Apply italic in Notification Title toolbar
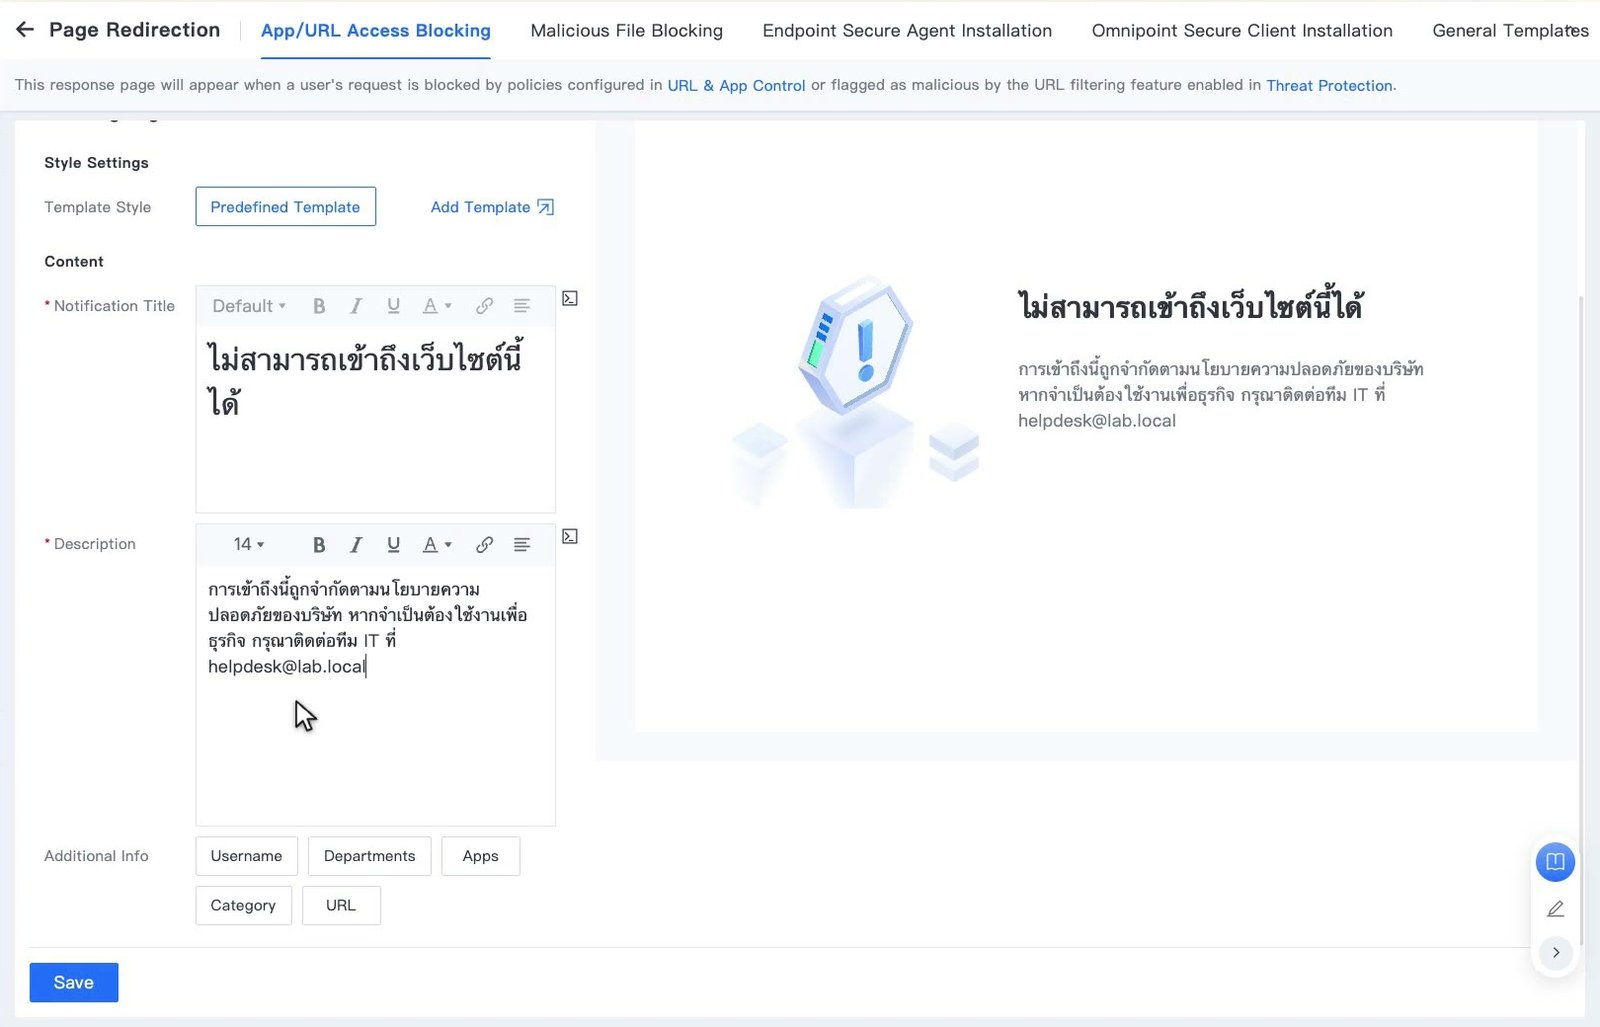1600x1027 pixels. coord(356,306)
